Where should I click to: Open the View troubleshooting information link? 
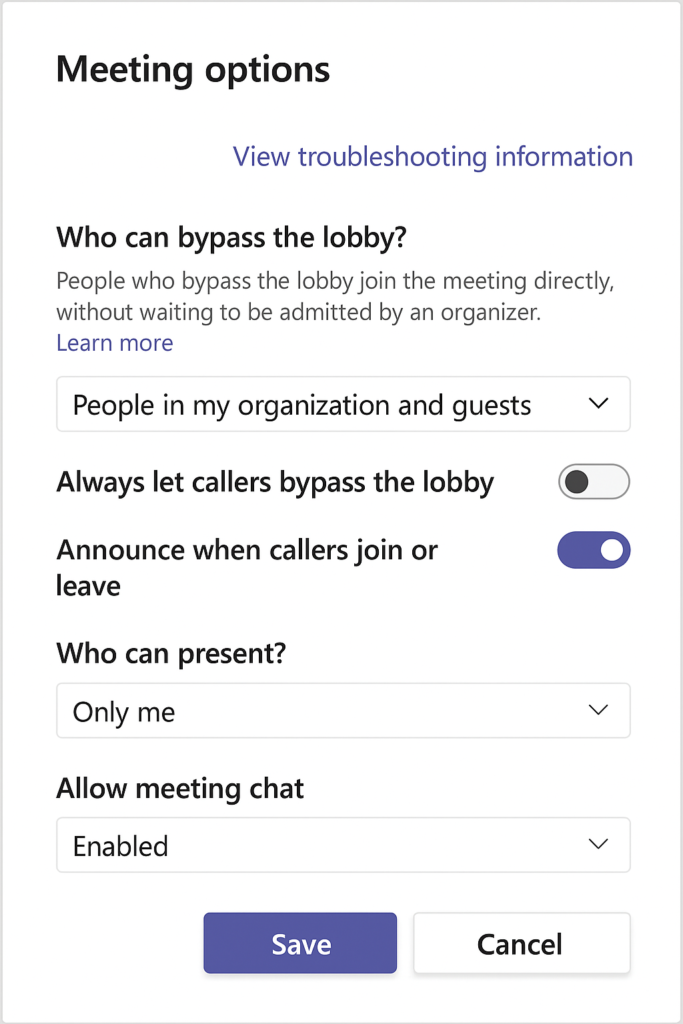432,157
